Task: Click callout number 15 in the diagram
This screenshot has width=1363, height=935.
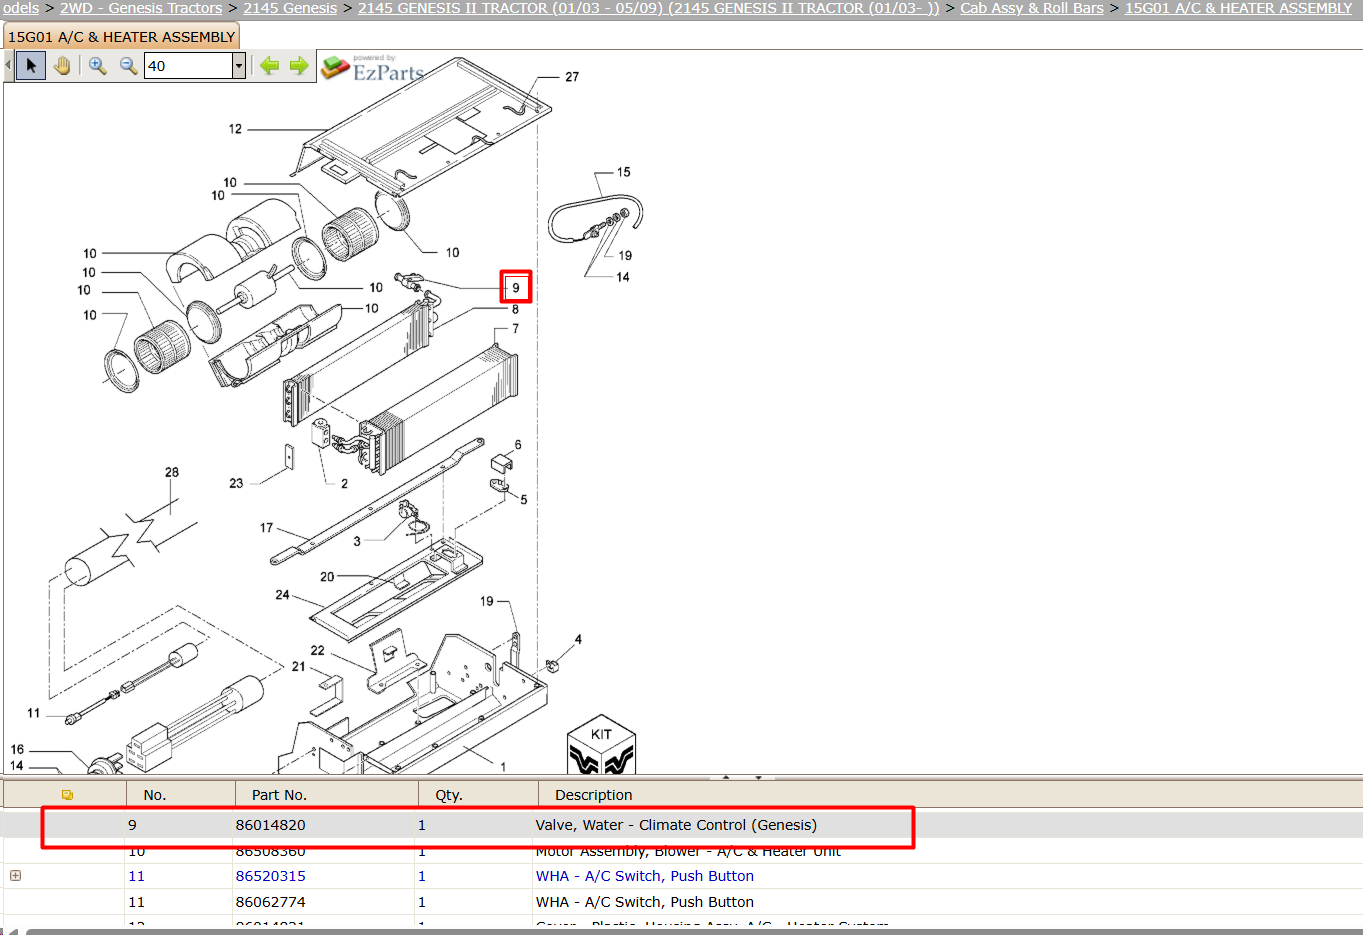Action: 624,172
